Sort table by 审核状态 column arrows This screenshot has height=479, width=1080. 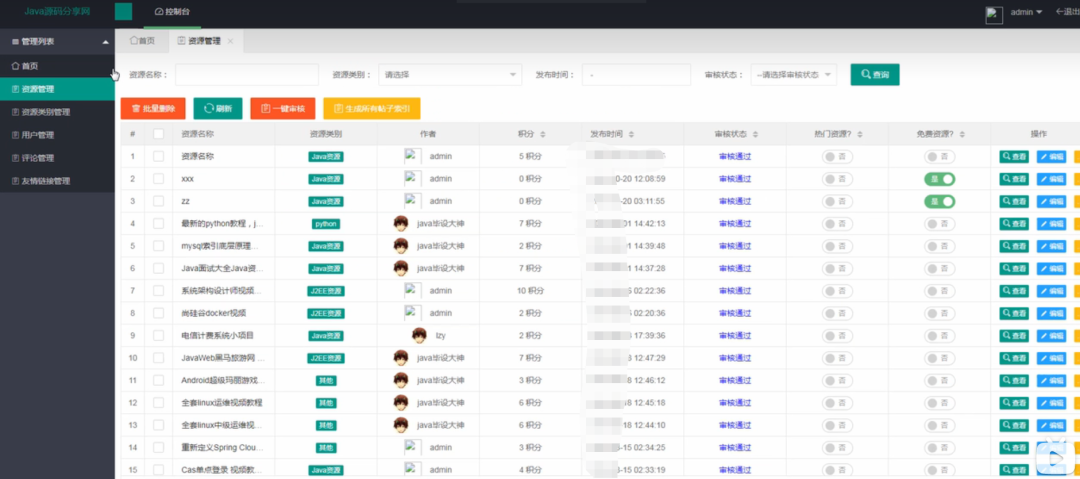(756, 134)
